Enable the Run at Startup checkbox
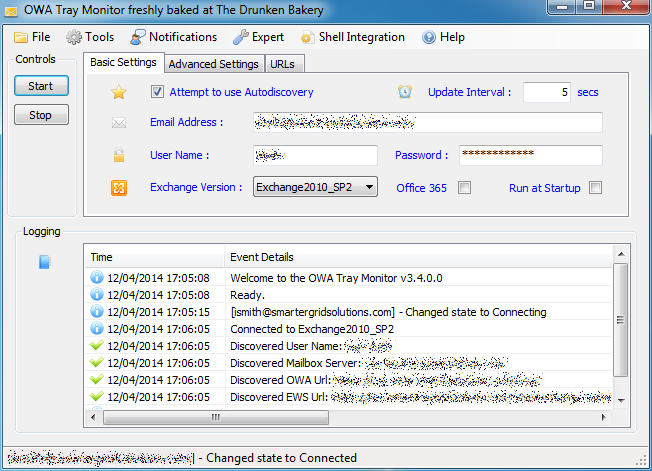652x471 pixels. tap(595, 187)
